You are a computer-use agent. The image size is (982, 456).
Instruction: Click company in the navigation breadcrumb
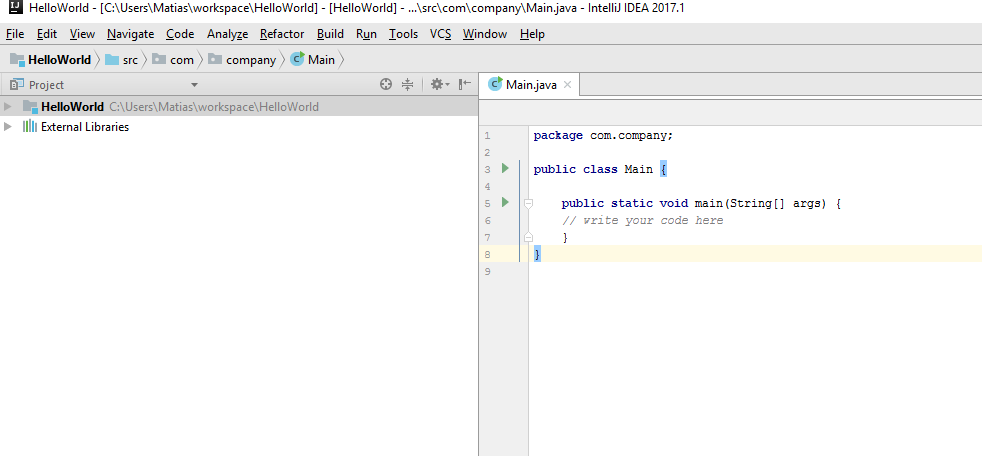[242, 60]
